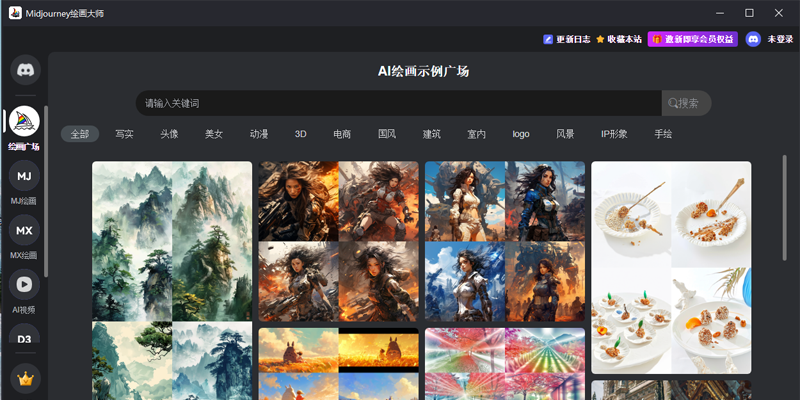This screenshot has width=800, height=400.
Task: Open MX绘画 in the sidebar
Action: pos(24,230)
